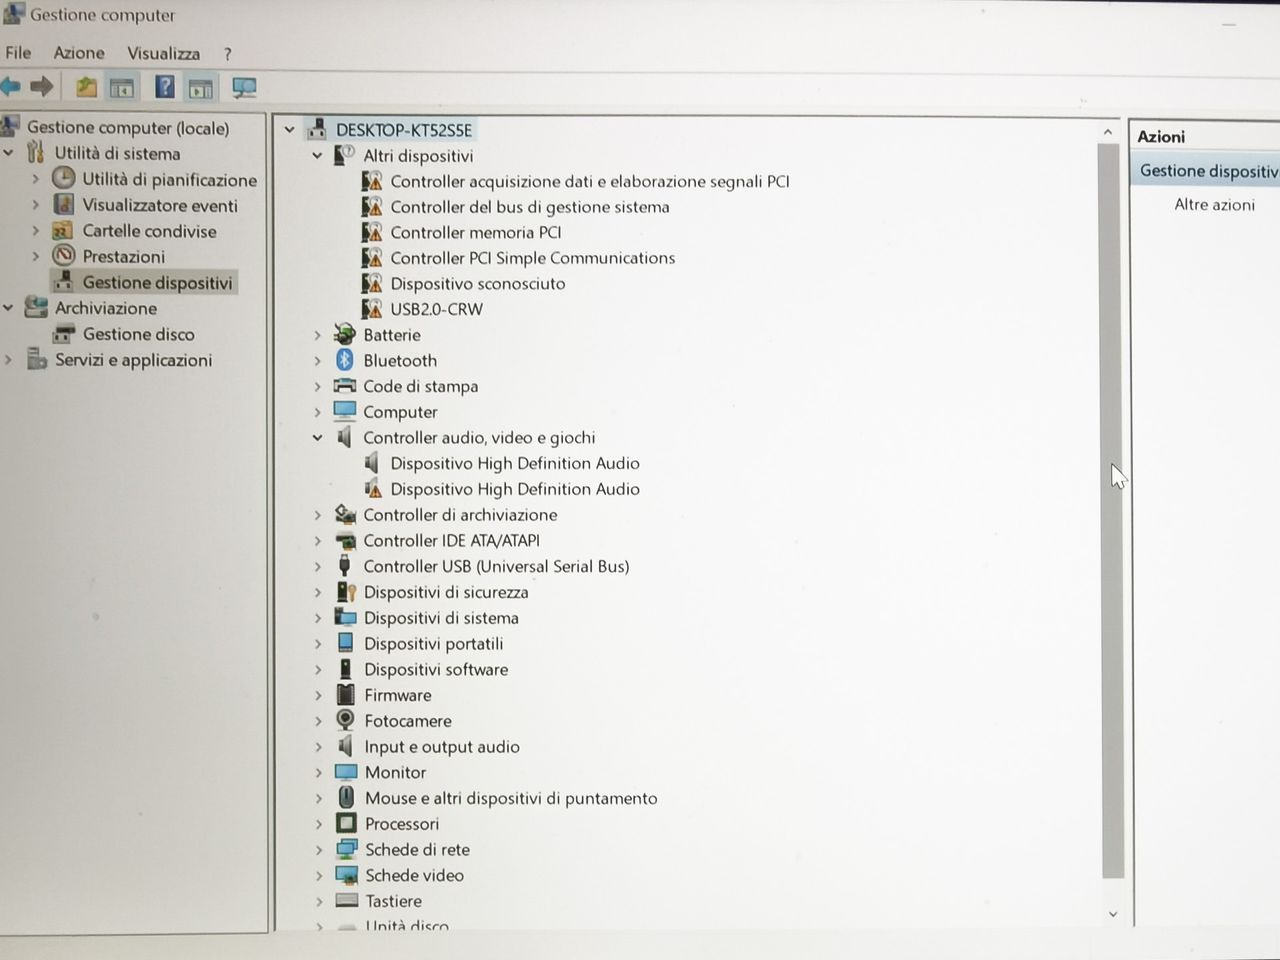Go back with the toolbar back arrow
1280x960 pixels.
(x=11, y=88)
